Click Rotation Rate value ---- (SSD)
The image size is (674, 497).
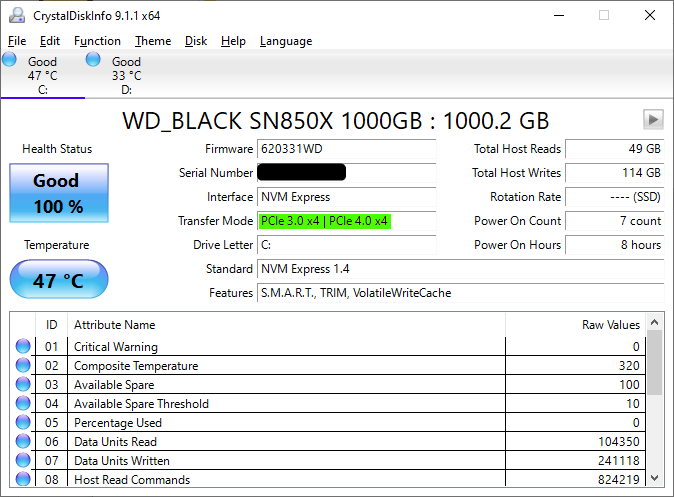click(x=615, y=197)
